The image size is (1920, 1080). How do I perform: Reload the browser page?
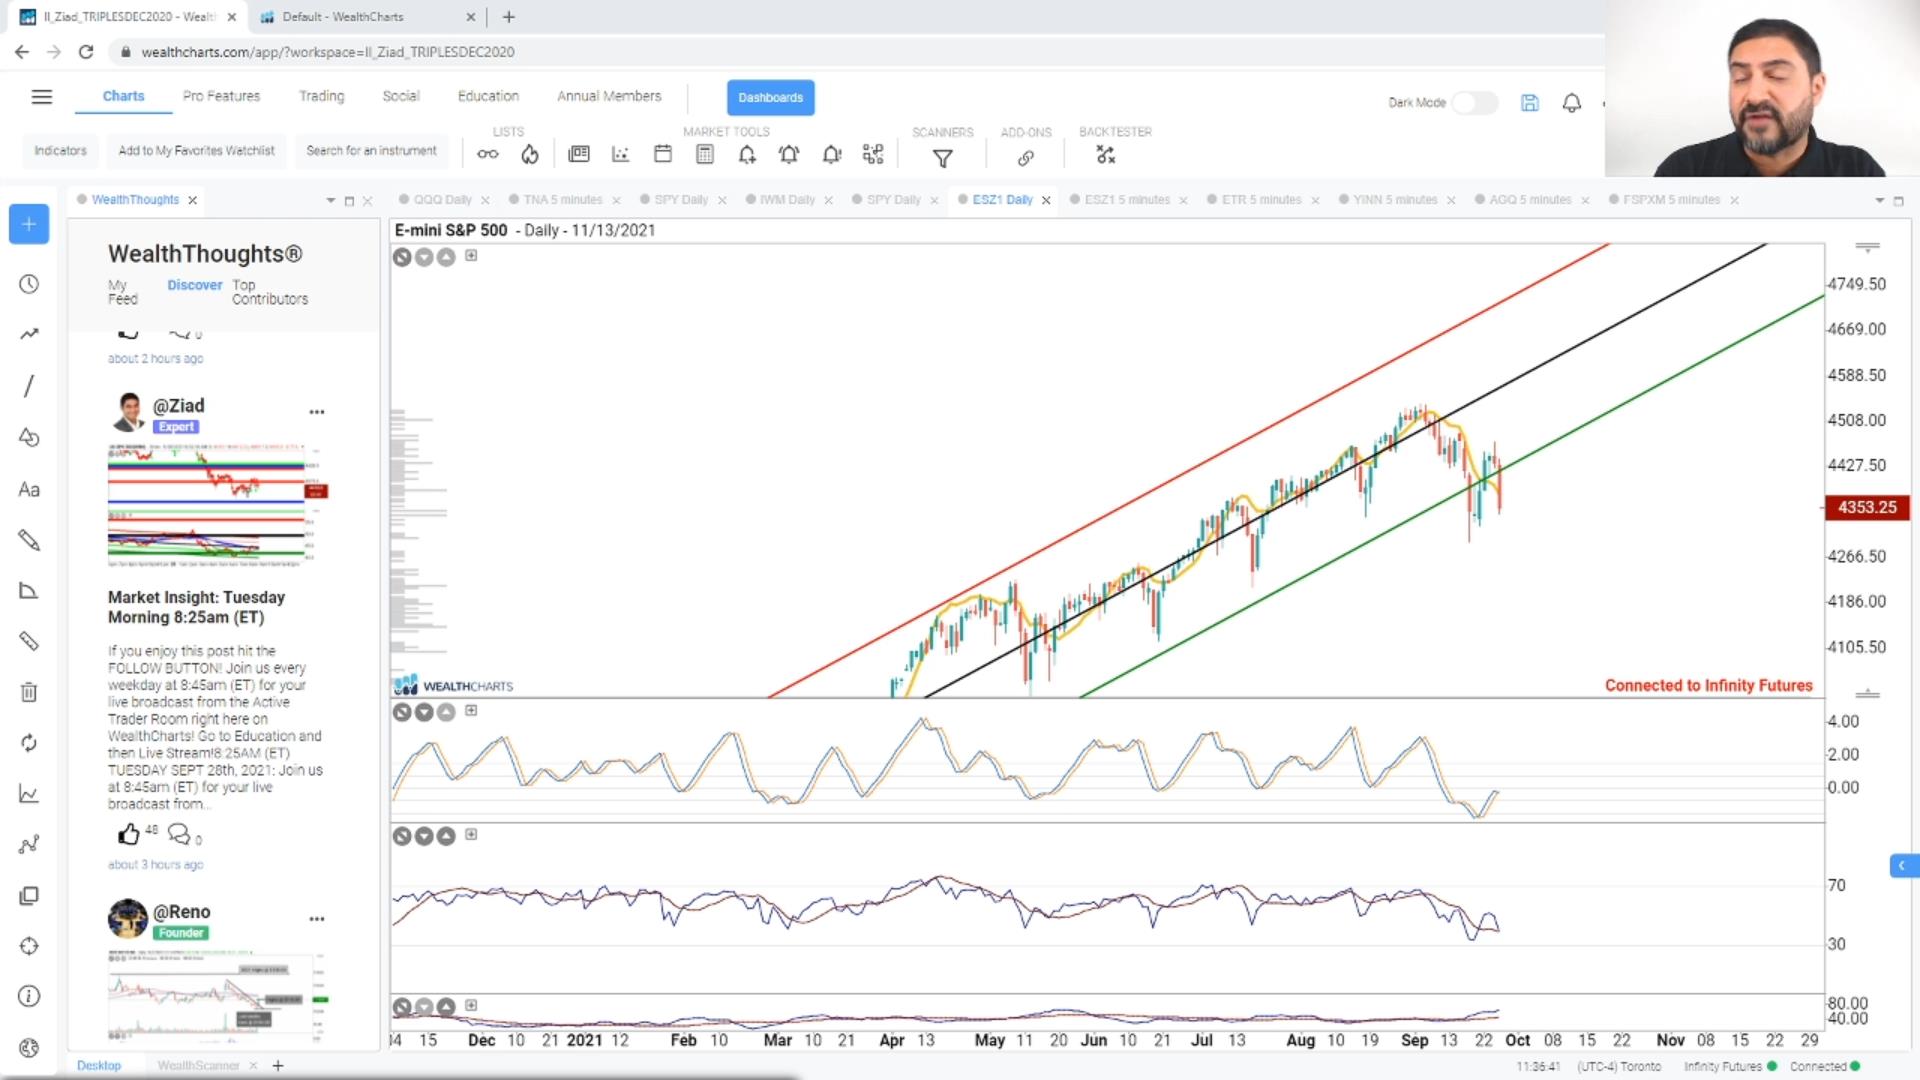pos(86,52)
